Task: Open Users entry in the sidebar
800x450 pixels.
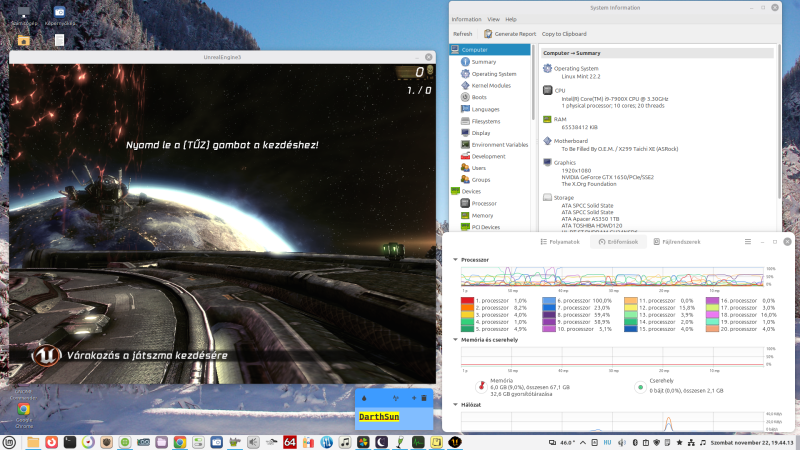Action: tap(479, 168)
